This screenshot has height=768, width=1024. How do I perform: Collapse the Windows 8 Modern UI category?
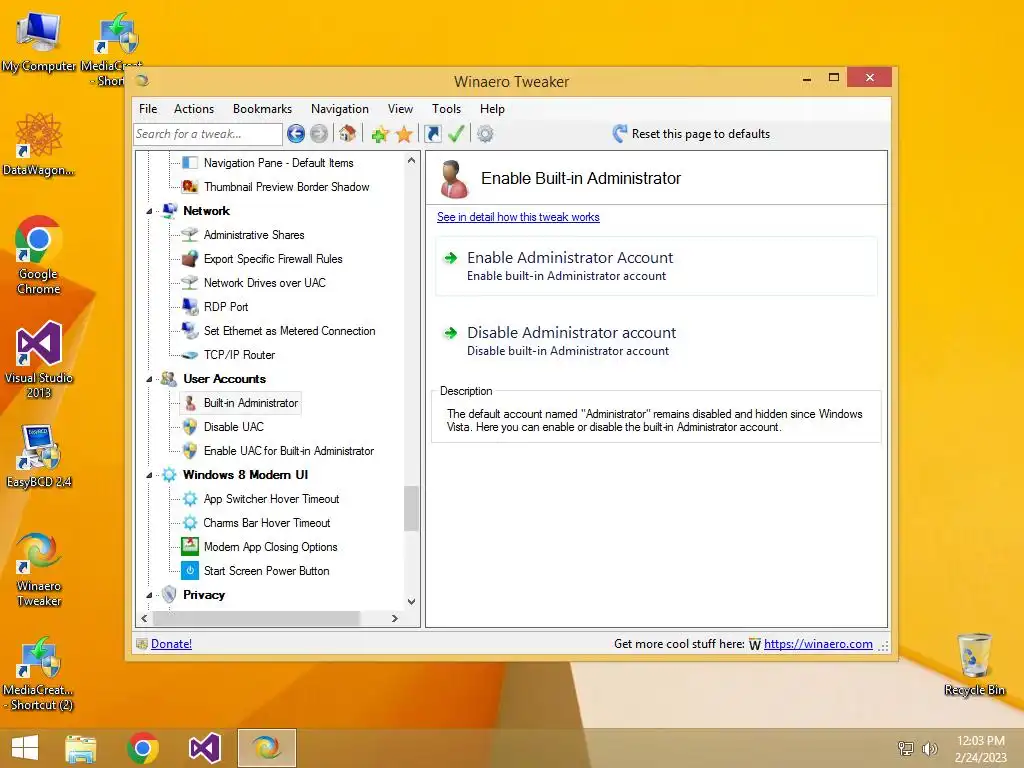pyautogui.click(x=149, y=475)
